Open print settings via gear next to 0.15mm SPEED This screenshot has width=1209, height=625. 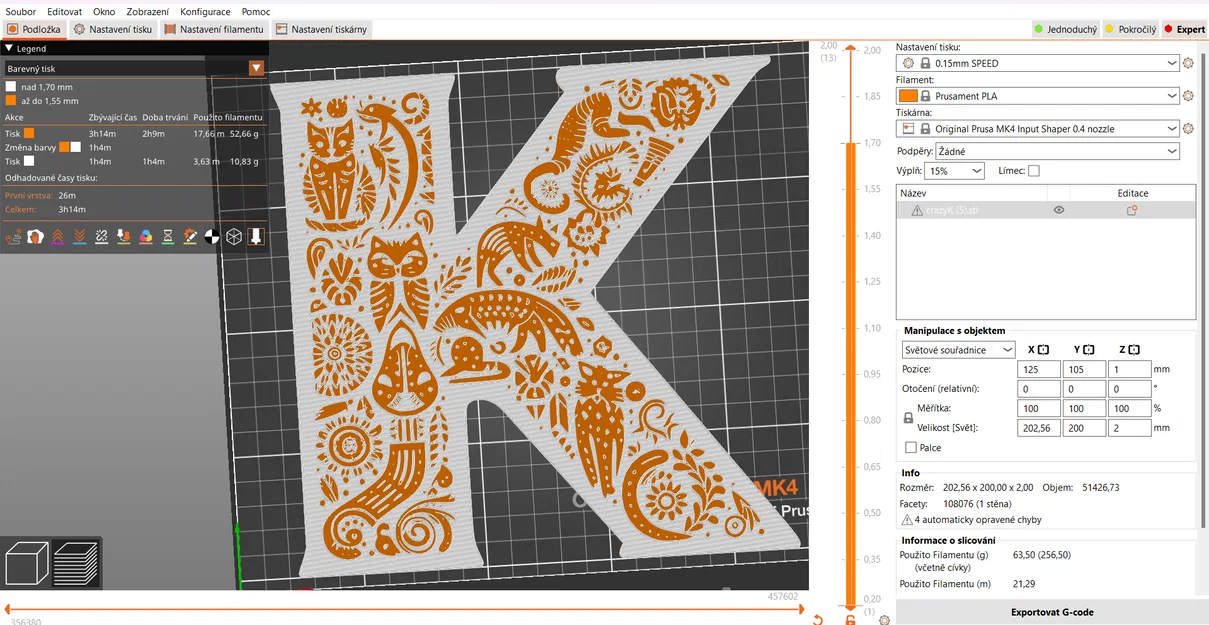[1188, 63]
